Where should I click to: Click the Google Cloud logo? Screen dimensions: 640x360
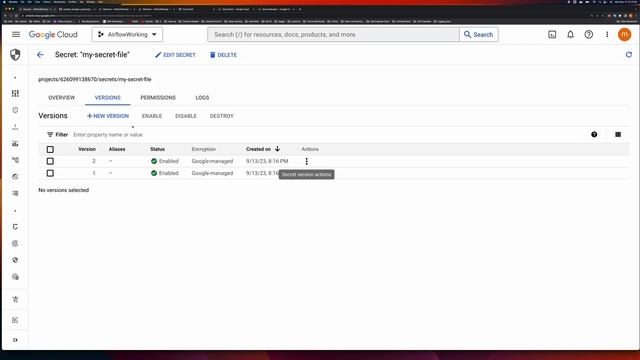(x=53, y=35)
